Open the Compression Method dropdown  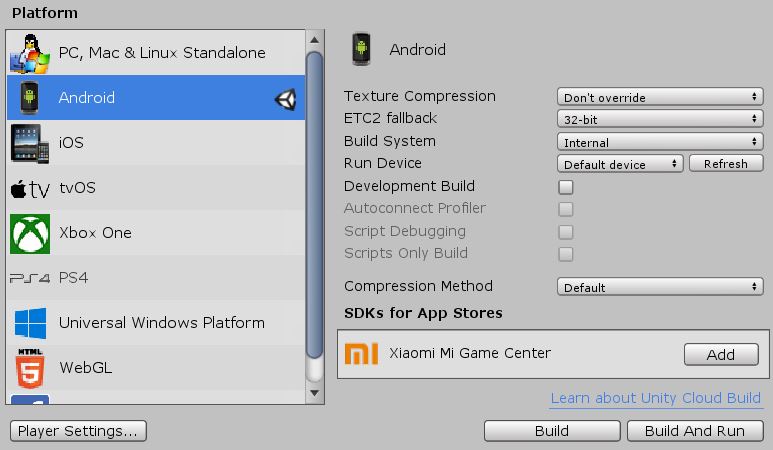pos(660,287)
